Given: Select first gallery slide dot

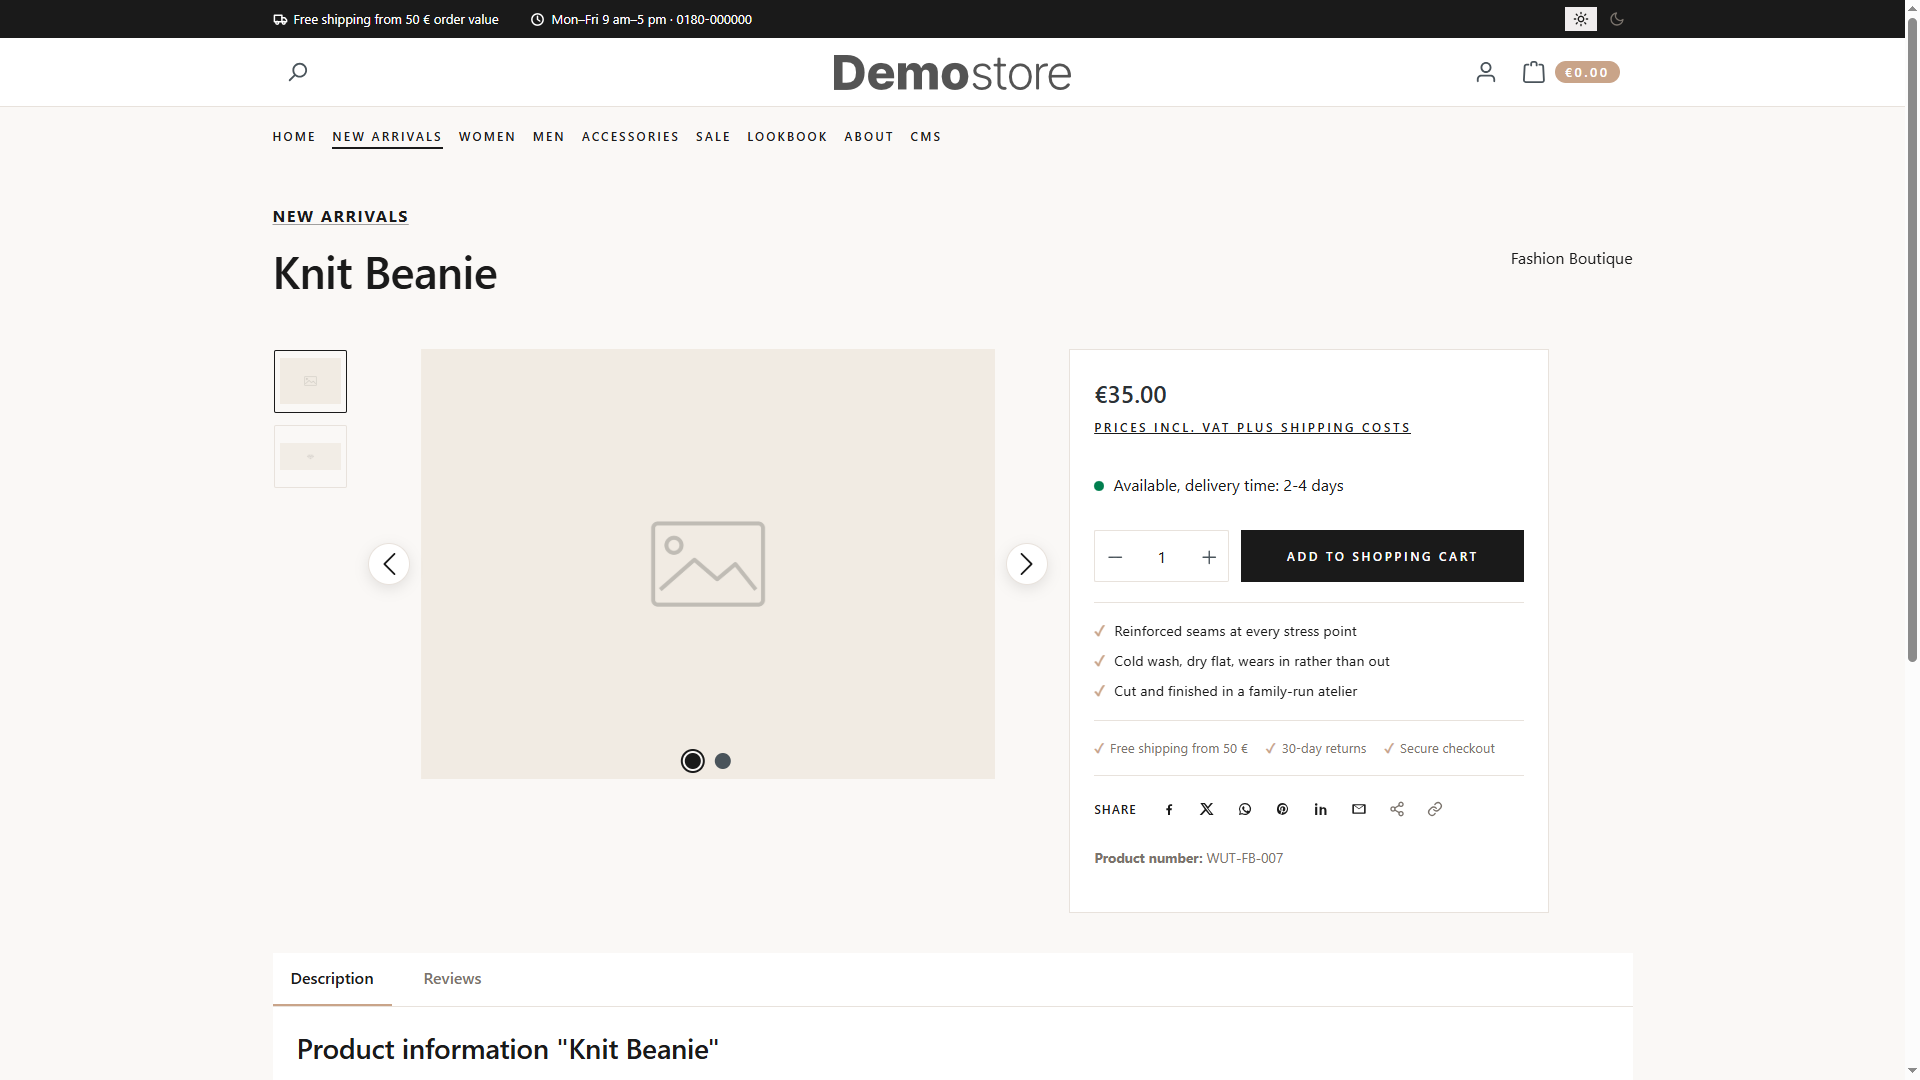Looking at the screenshot, I should coord(693,761).
